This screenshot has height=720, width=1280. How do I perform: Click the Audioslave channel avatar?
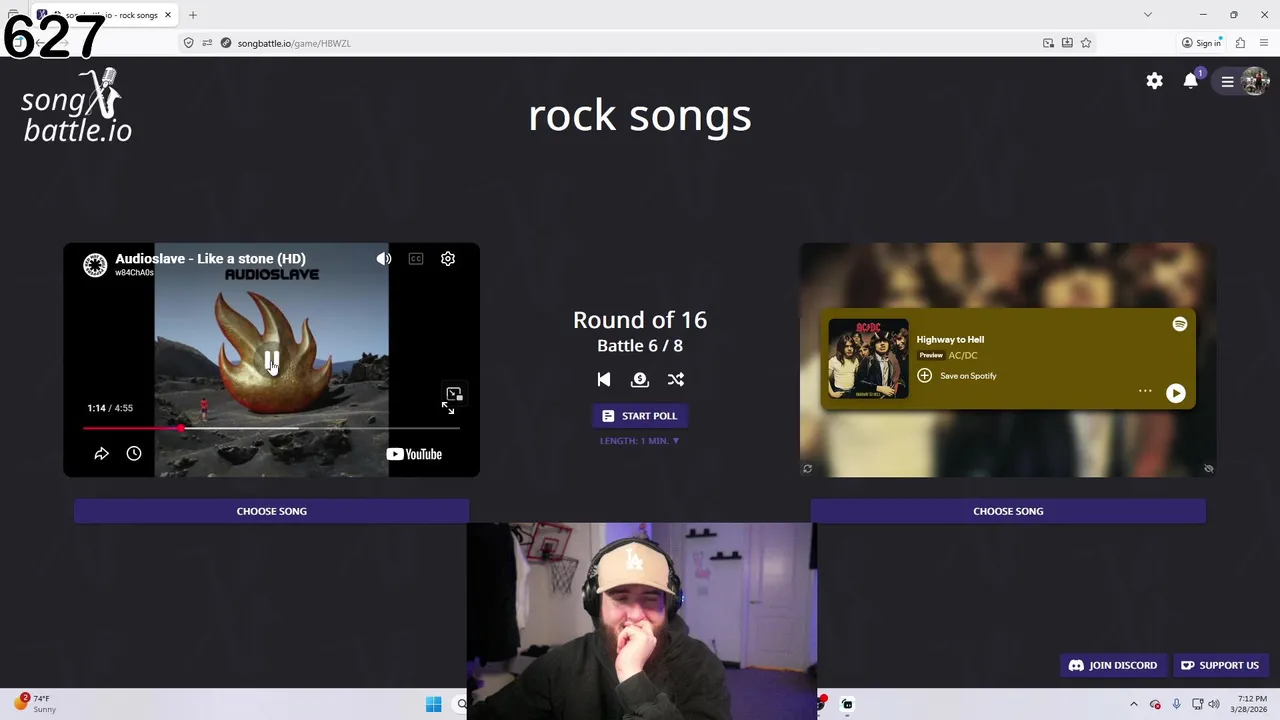coord(95,265)
